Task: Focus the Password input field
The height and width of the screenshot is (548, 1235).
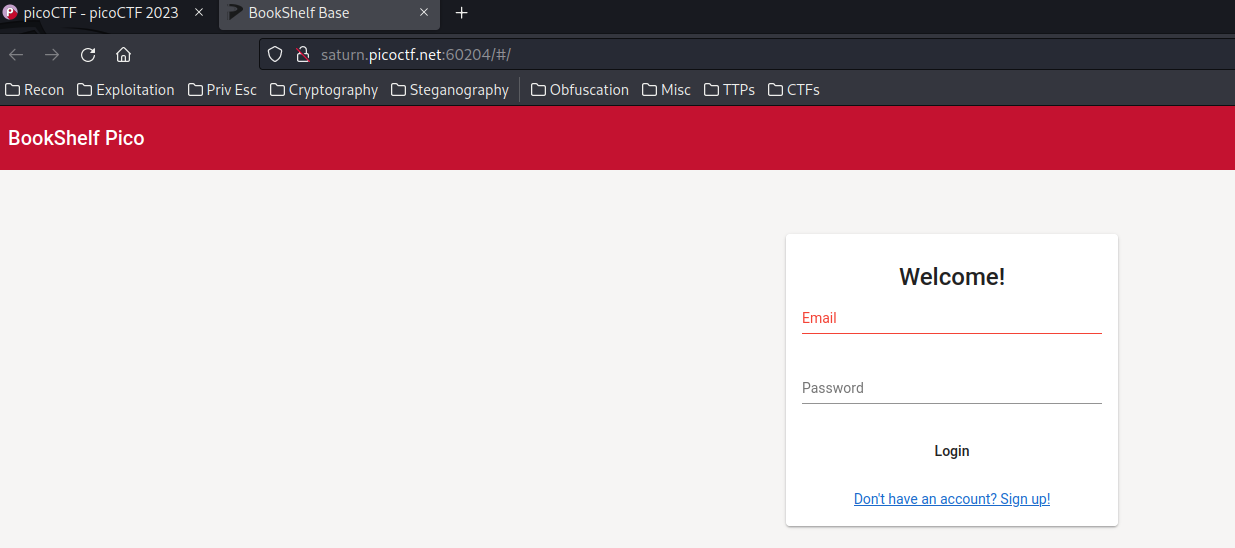Action: click(952, 388)
